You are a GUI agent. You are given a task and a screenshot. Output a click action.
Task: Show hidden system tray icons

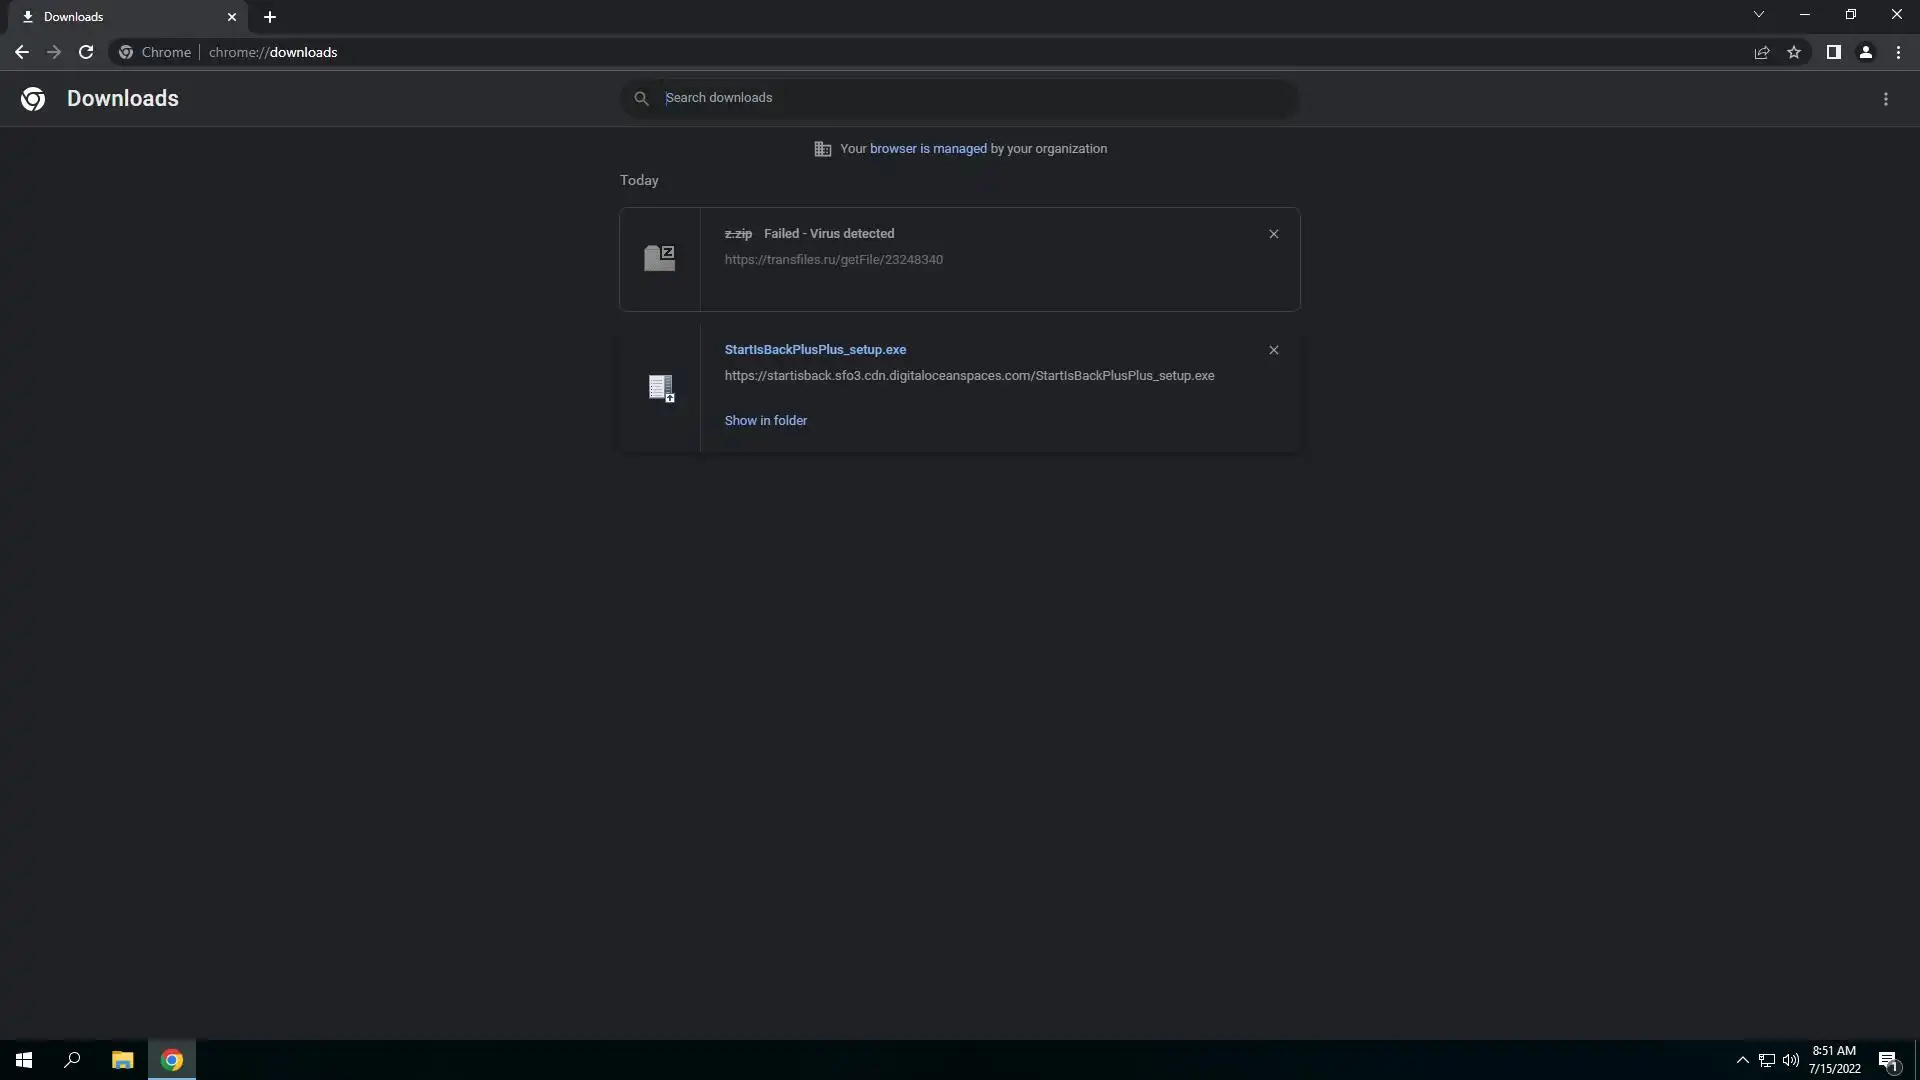[1742, 1060]
